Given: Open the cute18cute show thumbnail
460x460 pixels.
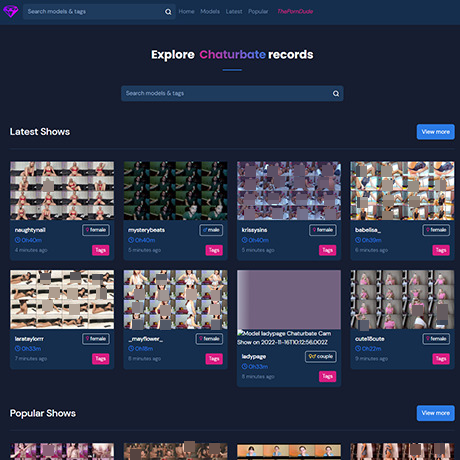Looking at the screenshot, I should 402,300.
